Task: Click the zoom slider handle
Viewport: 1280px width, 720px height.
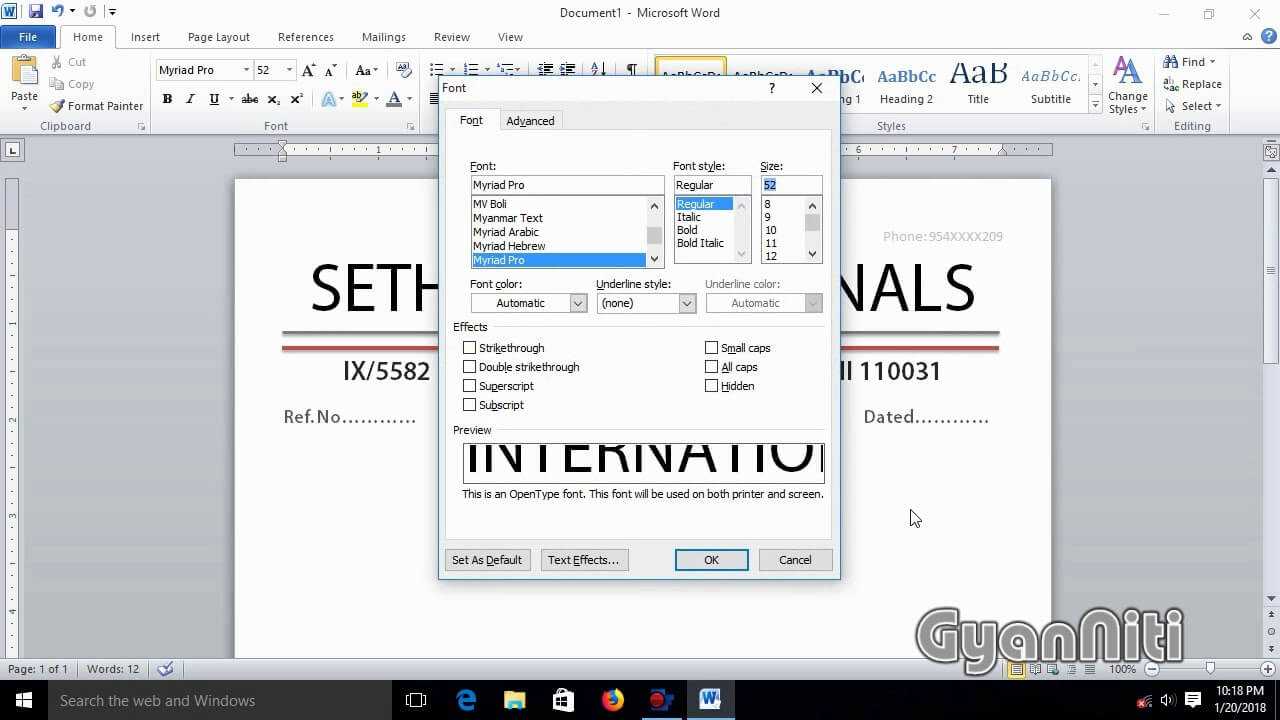Action: click(x=1210, y=669)
